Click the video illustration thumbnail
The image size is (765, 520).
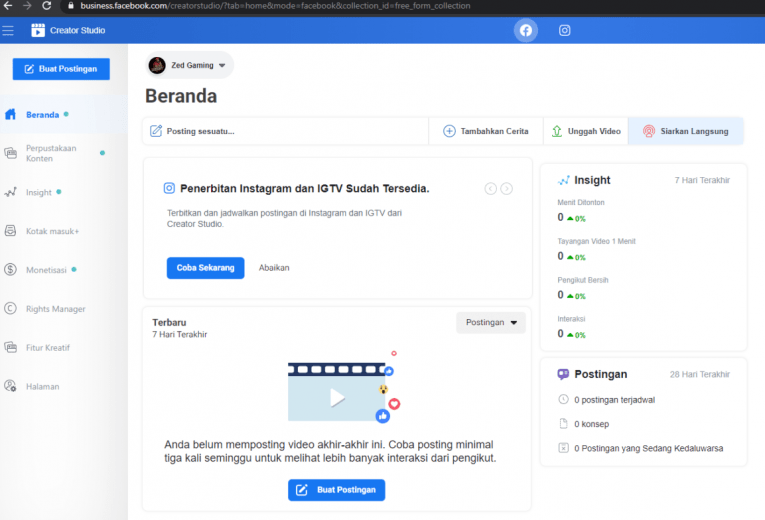(344, 388)
